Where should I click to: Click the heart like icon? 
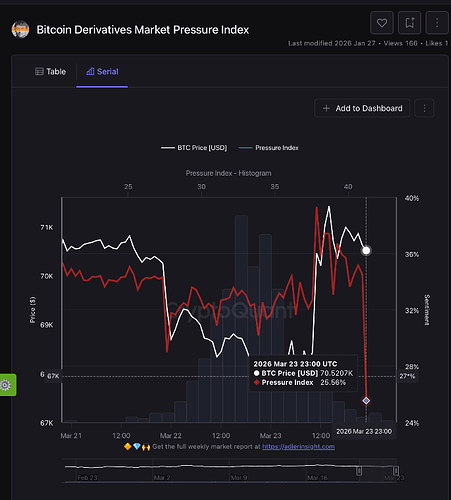pyautogui.click(x=382, y=23)
